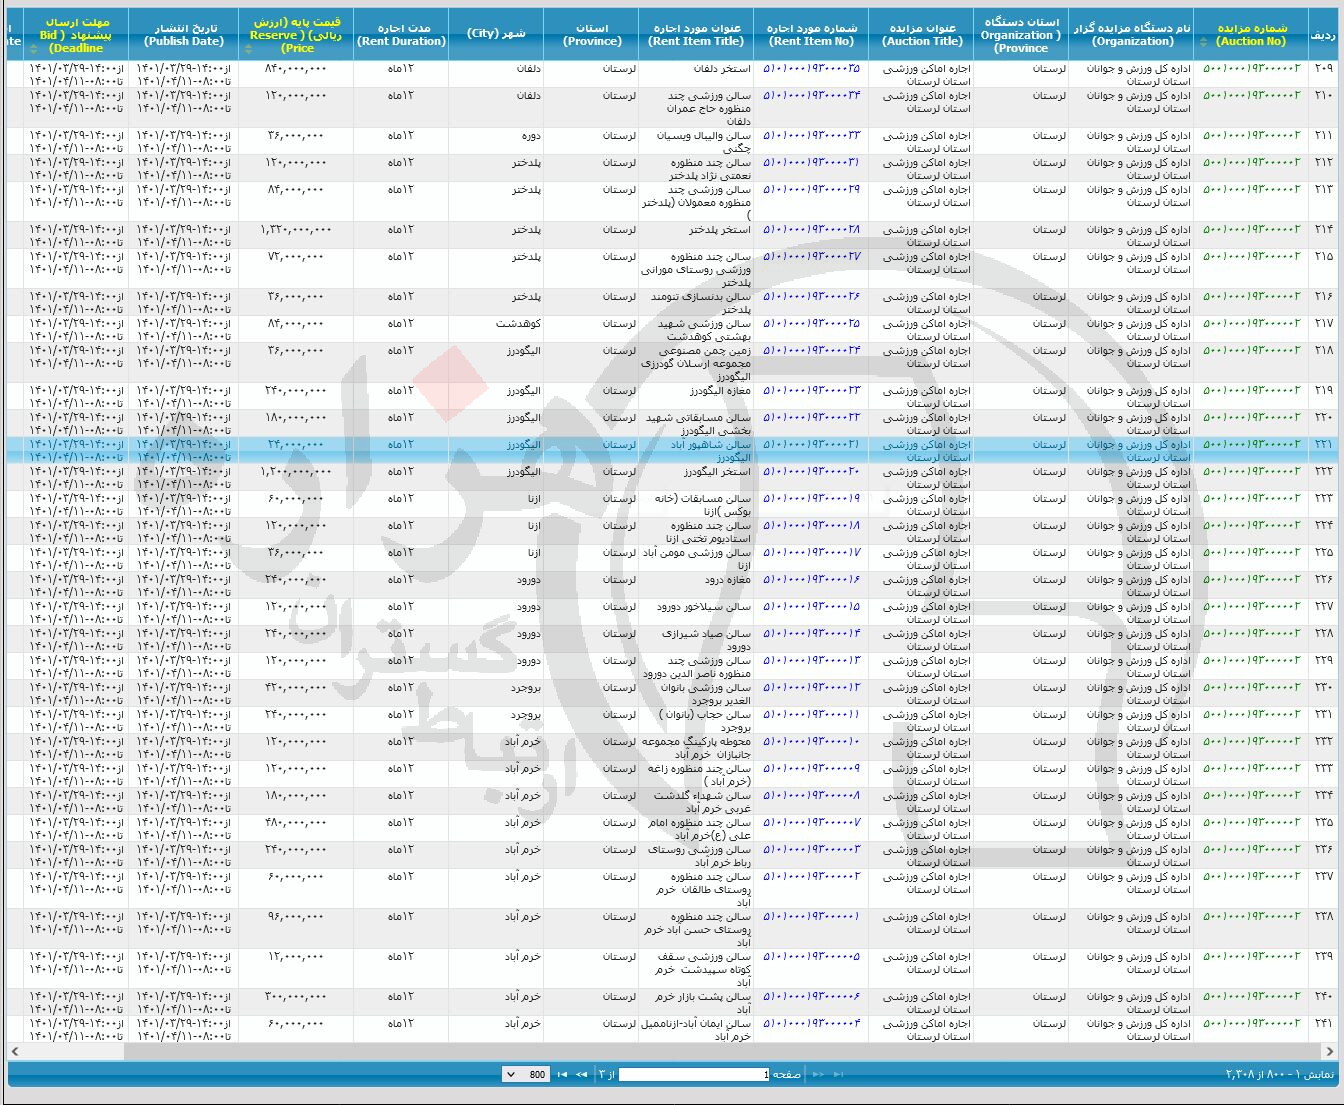Open rent item number link for استخر الیگودرز

pos(811,471)
